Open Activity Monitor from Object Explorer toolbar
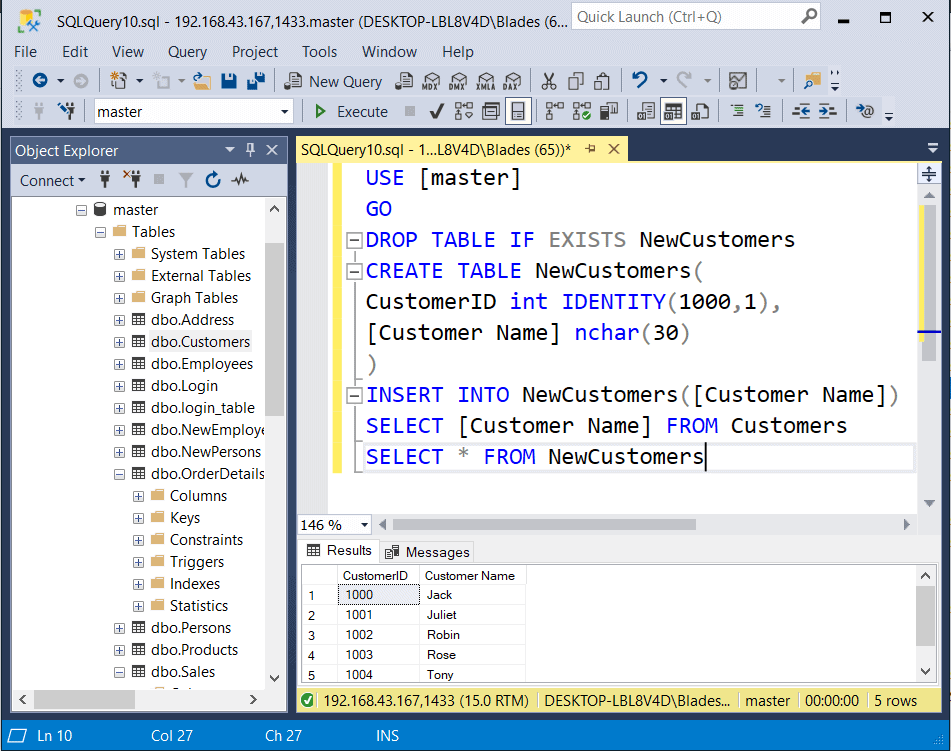The height and width of the screenshot is (751, 951). tap(240, 179)
